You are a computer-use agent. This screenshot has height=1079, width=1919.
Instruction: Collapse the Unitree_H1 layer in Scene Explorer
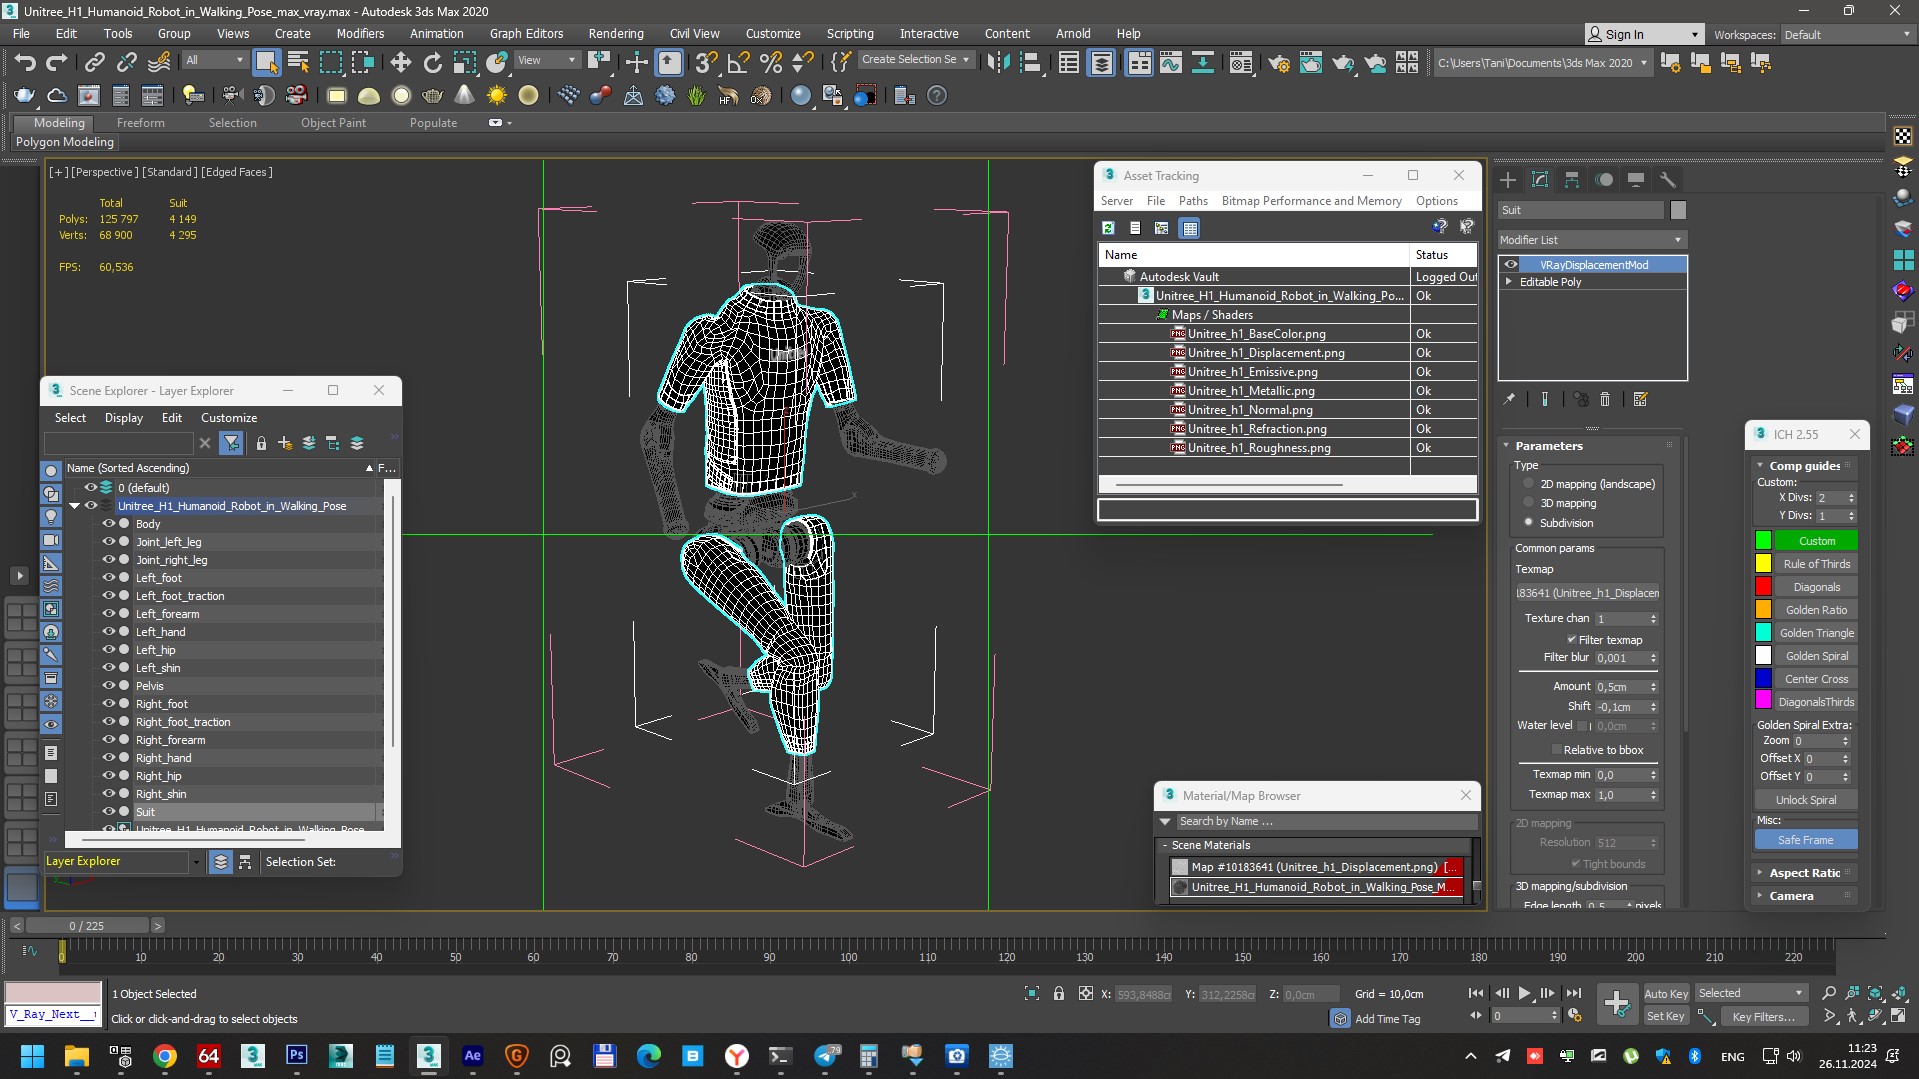[x=74, y=506]
